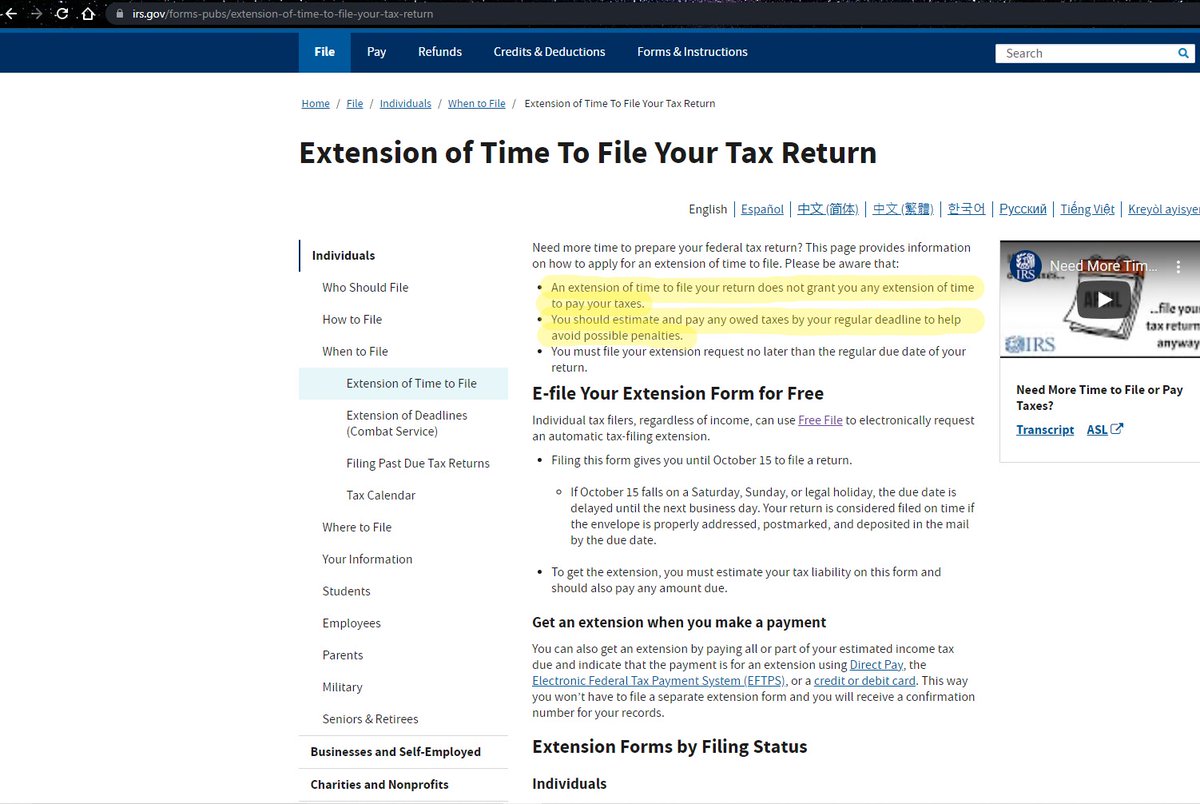Image resolution: width=1200 pixels, height=804 pixels.
Task: Open the browser home icon
Action: coord(88,14)
